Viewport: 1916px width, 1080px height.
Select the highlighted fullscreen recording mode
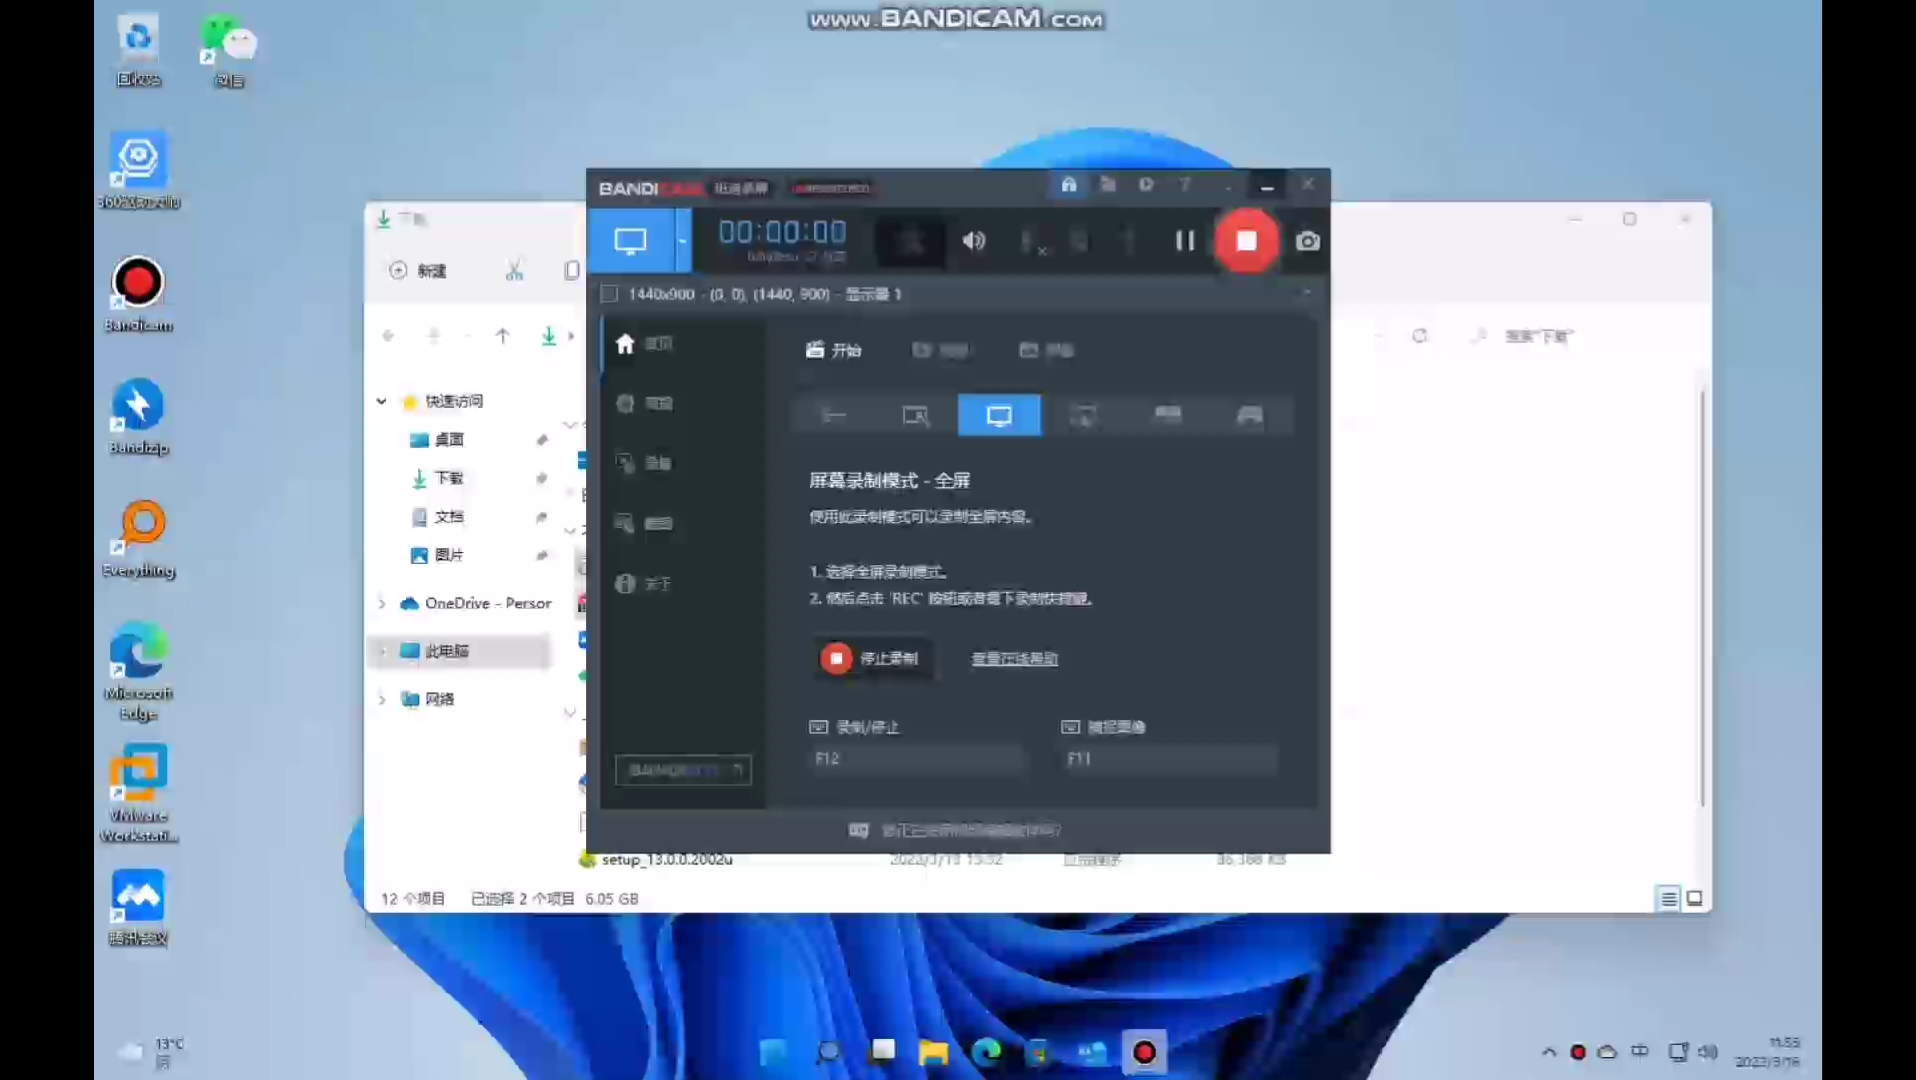999,415
